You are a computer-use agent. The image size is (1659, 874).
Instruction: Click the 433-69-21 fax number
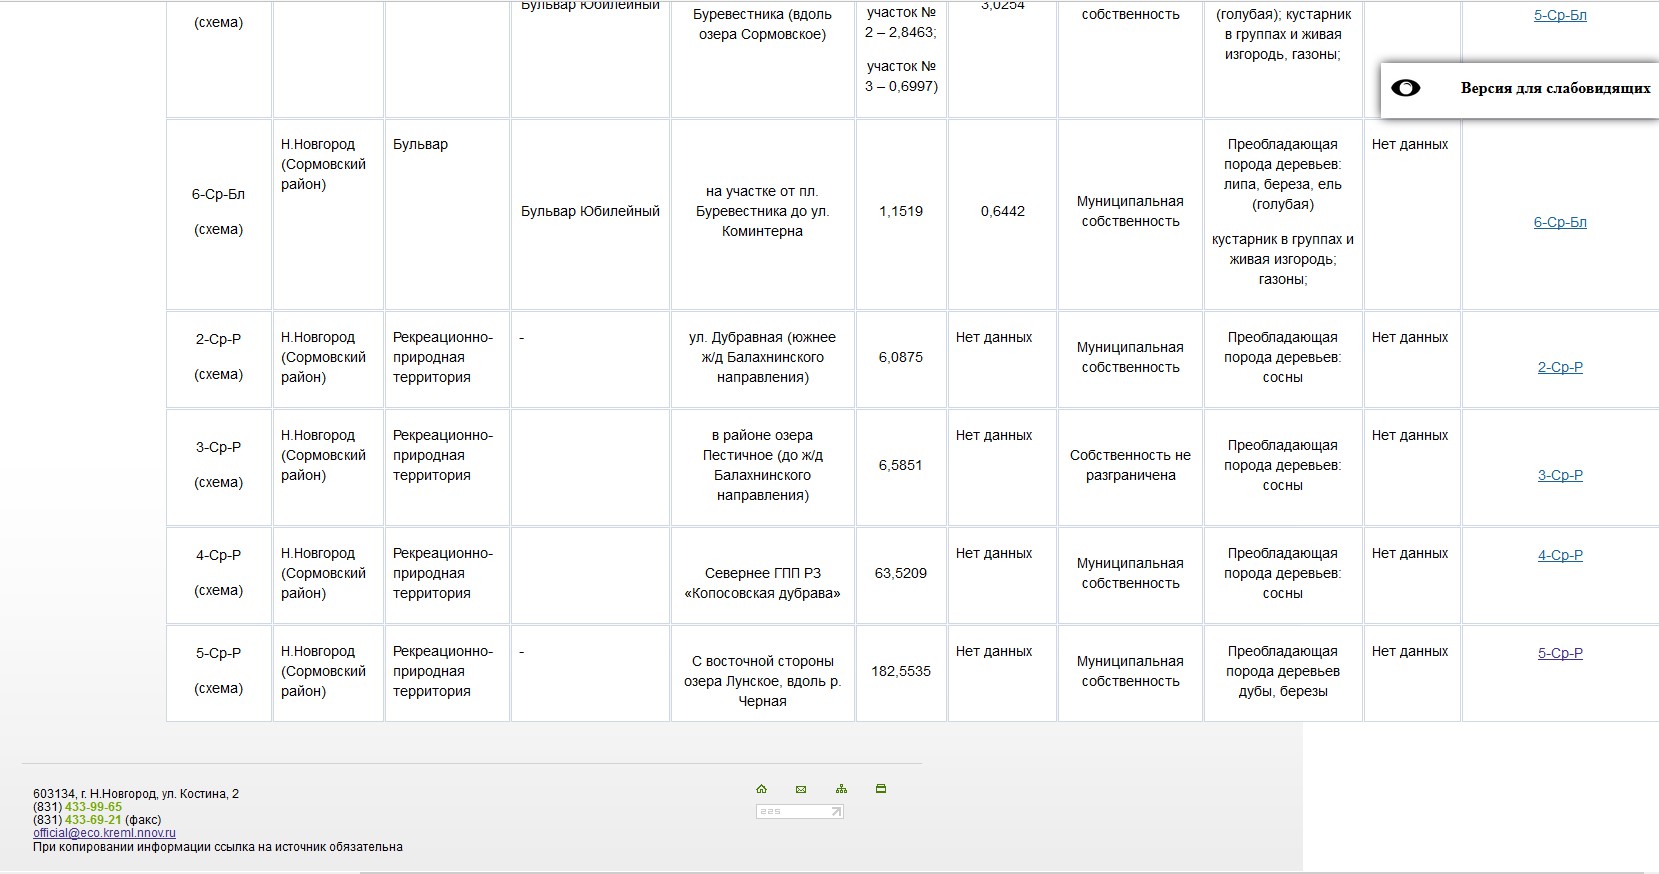point(93,820)
